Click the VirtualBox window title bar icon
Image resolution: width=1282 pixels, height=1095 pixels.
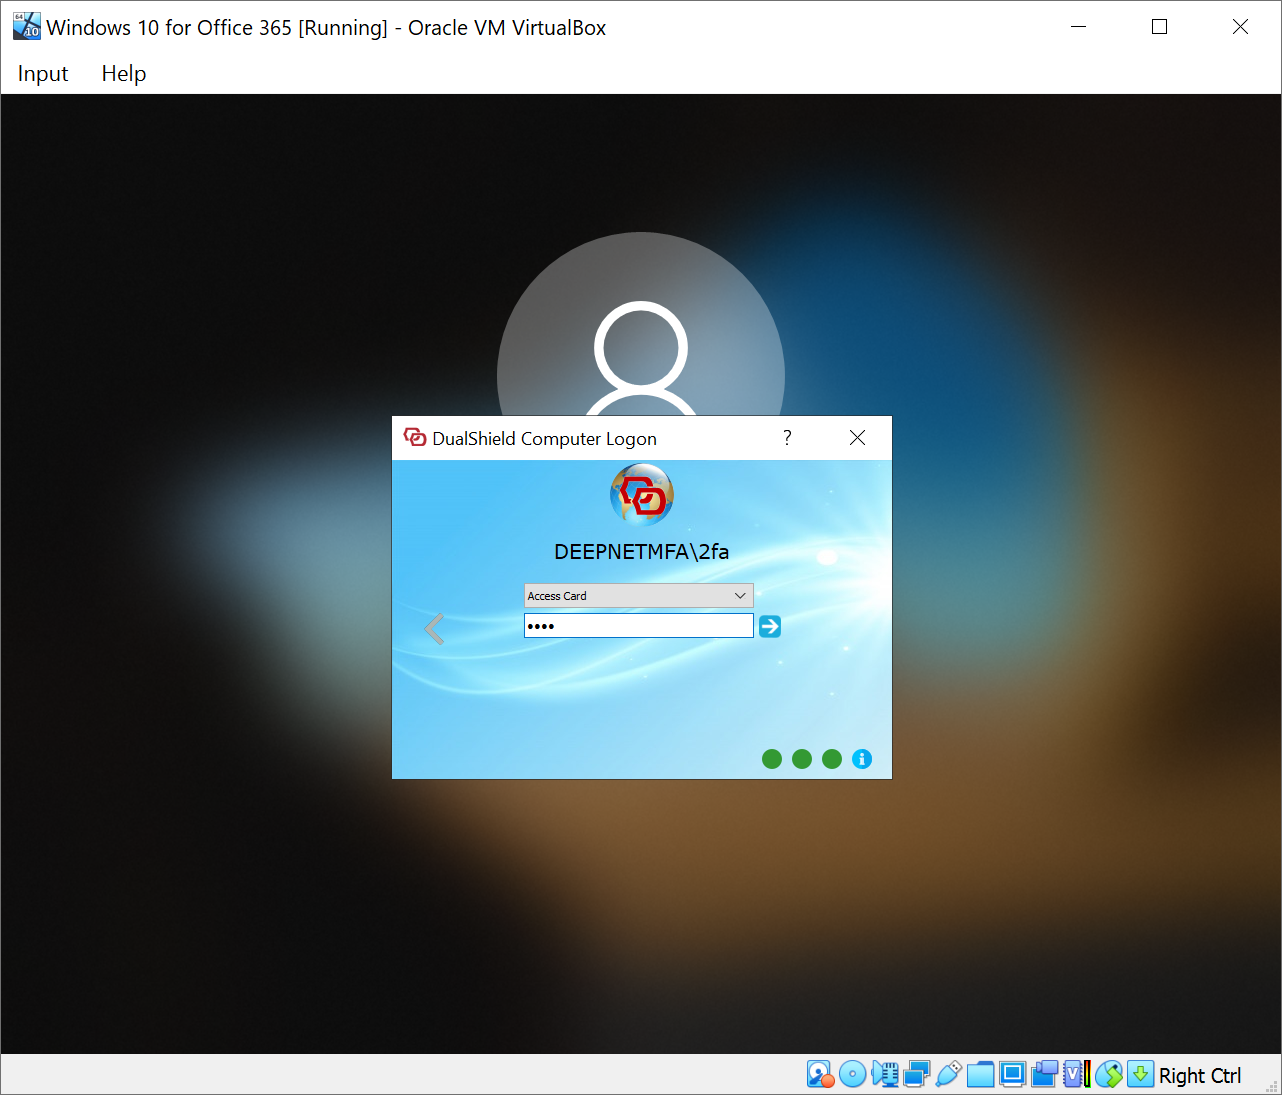coord(27,27)
